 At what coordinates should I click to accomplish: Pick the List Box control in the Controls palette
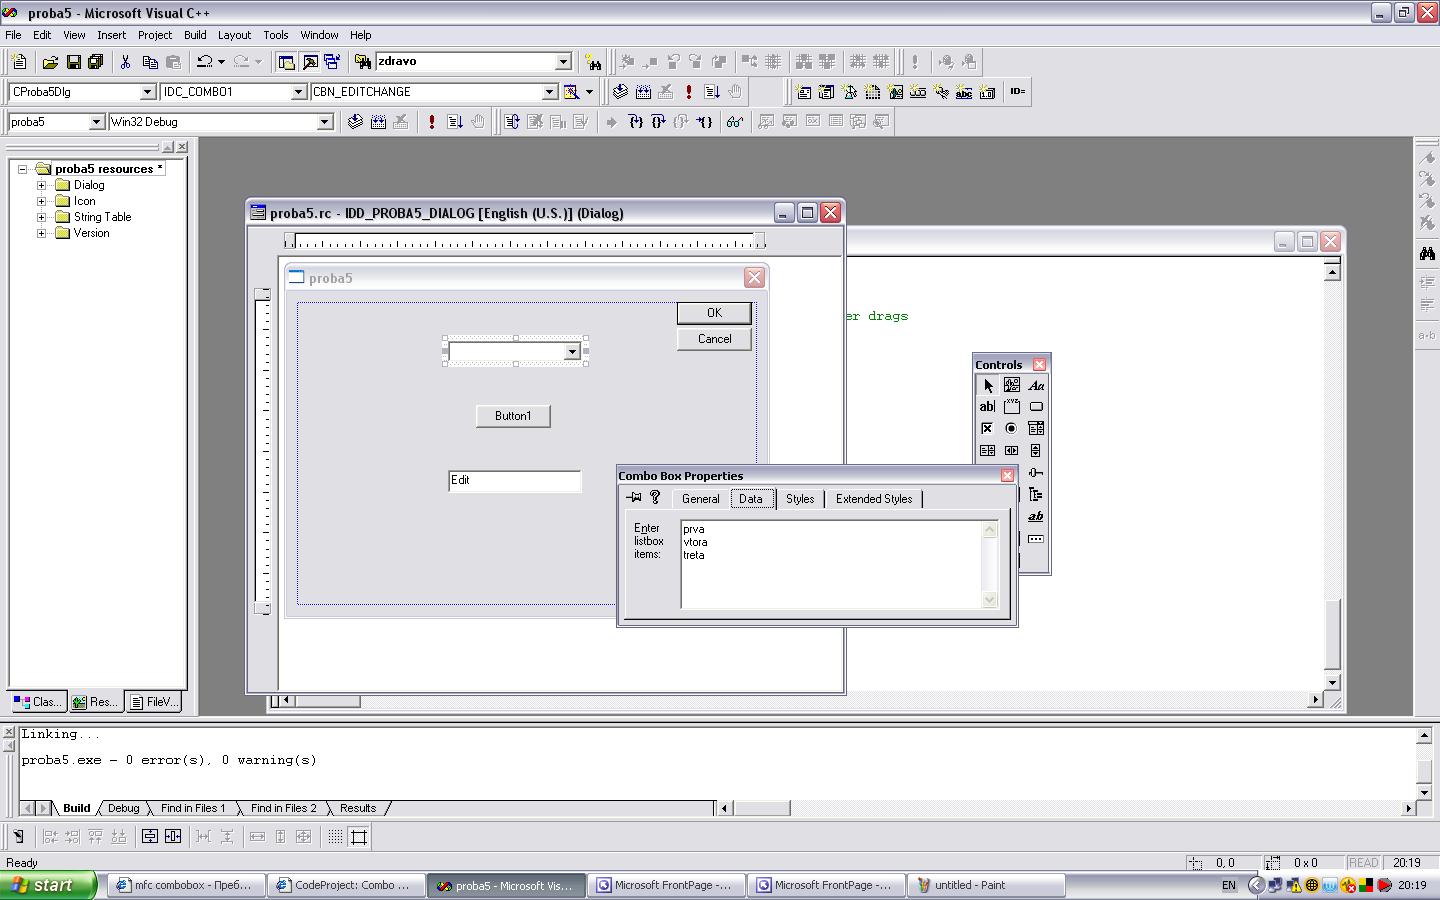click(x=987, y=451)
